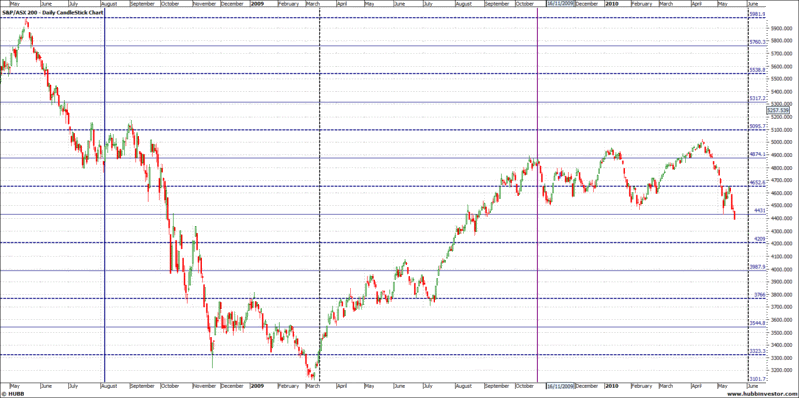
Task: Select the 4874.1 level label
Action: [x=757, y=154]
